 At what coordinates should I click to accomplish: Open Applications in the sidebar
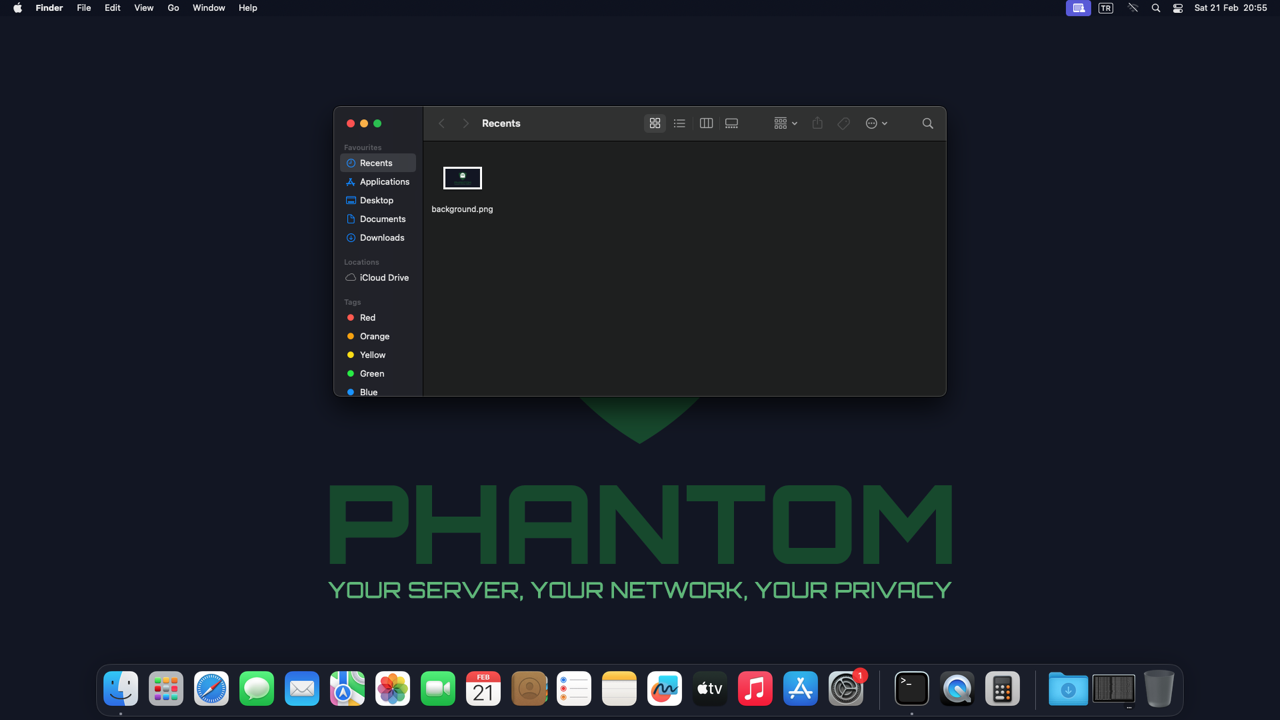(x=384, y=182)
